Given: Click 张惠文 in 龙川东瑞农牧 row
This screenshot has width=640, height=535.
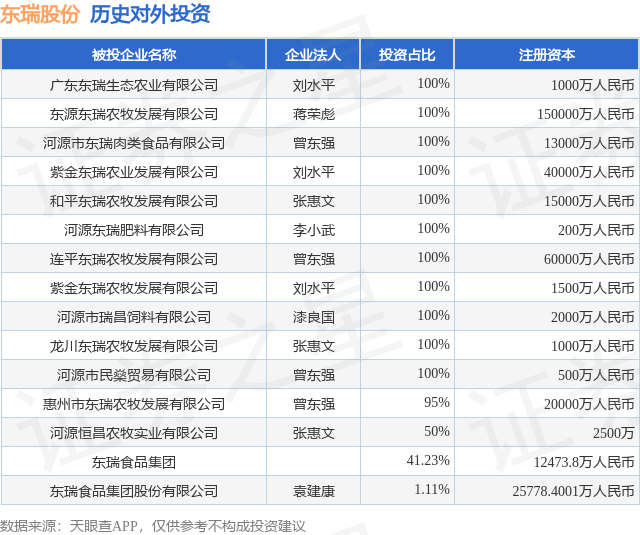Looking at the screenshot, I should [313, 346].
